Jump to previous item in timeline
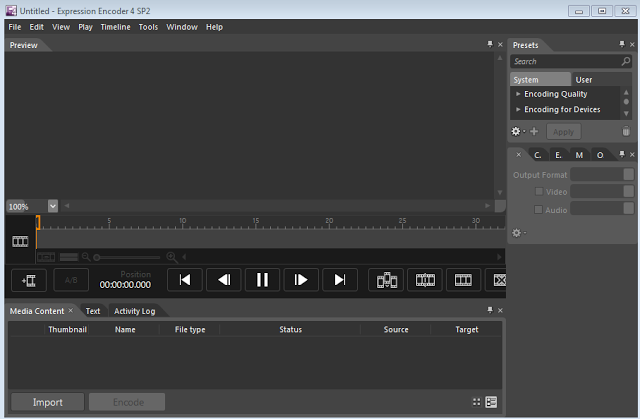Screen dimensions: 640x419 coord(185,280)
